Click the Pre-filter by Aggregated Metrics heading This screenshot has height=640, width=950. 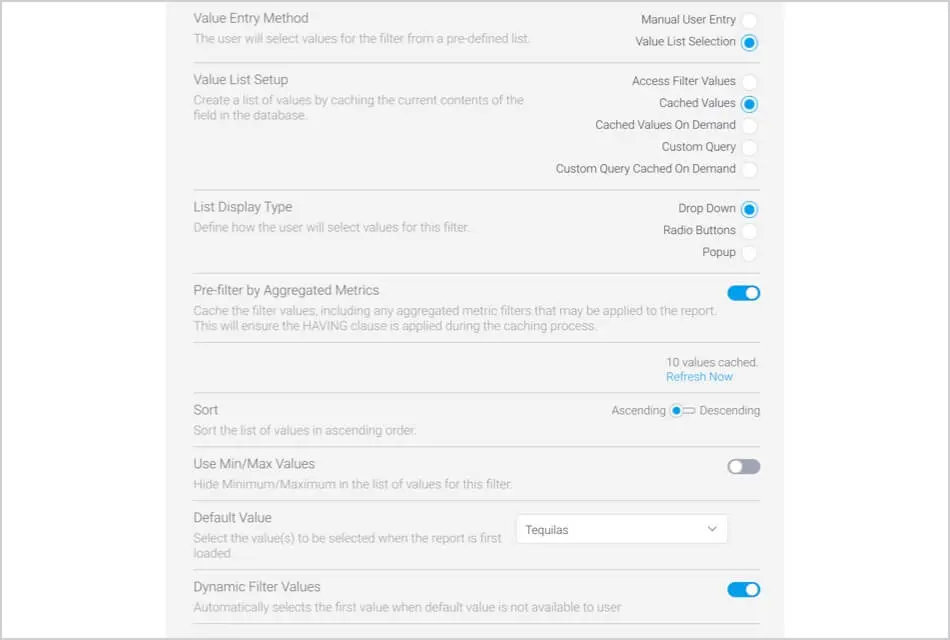[x=286, y=291]
